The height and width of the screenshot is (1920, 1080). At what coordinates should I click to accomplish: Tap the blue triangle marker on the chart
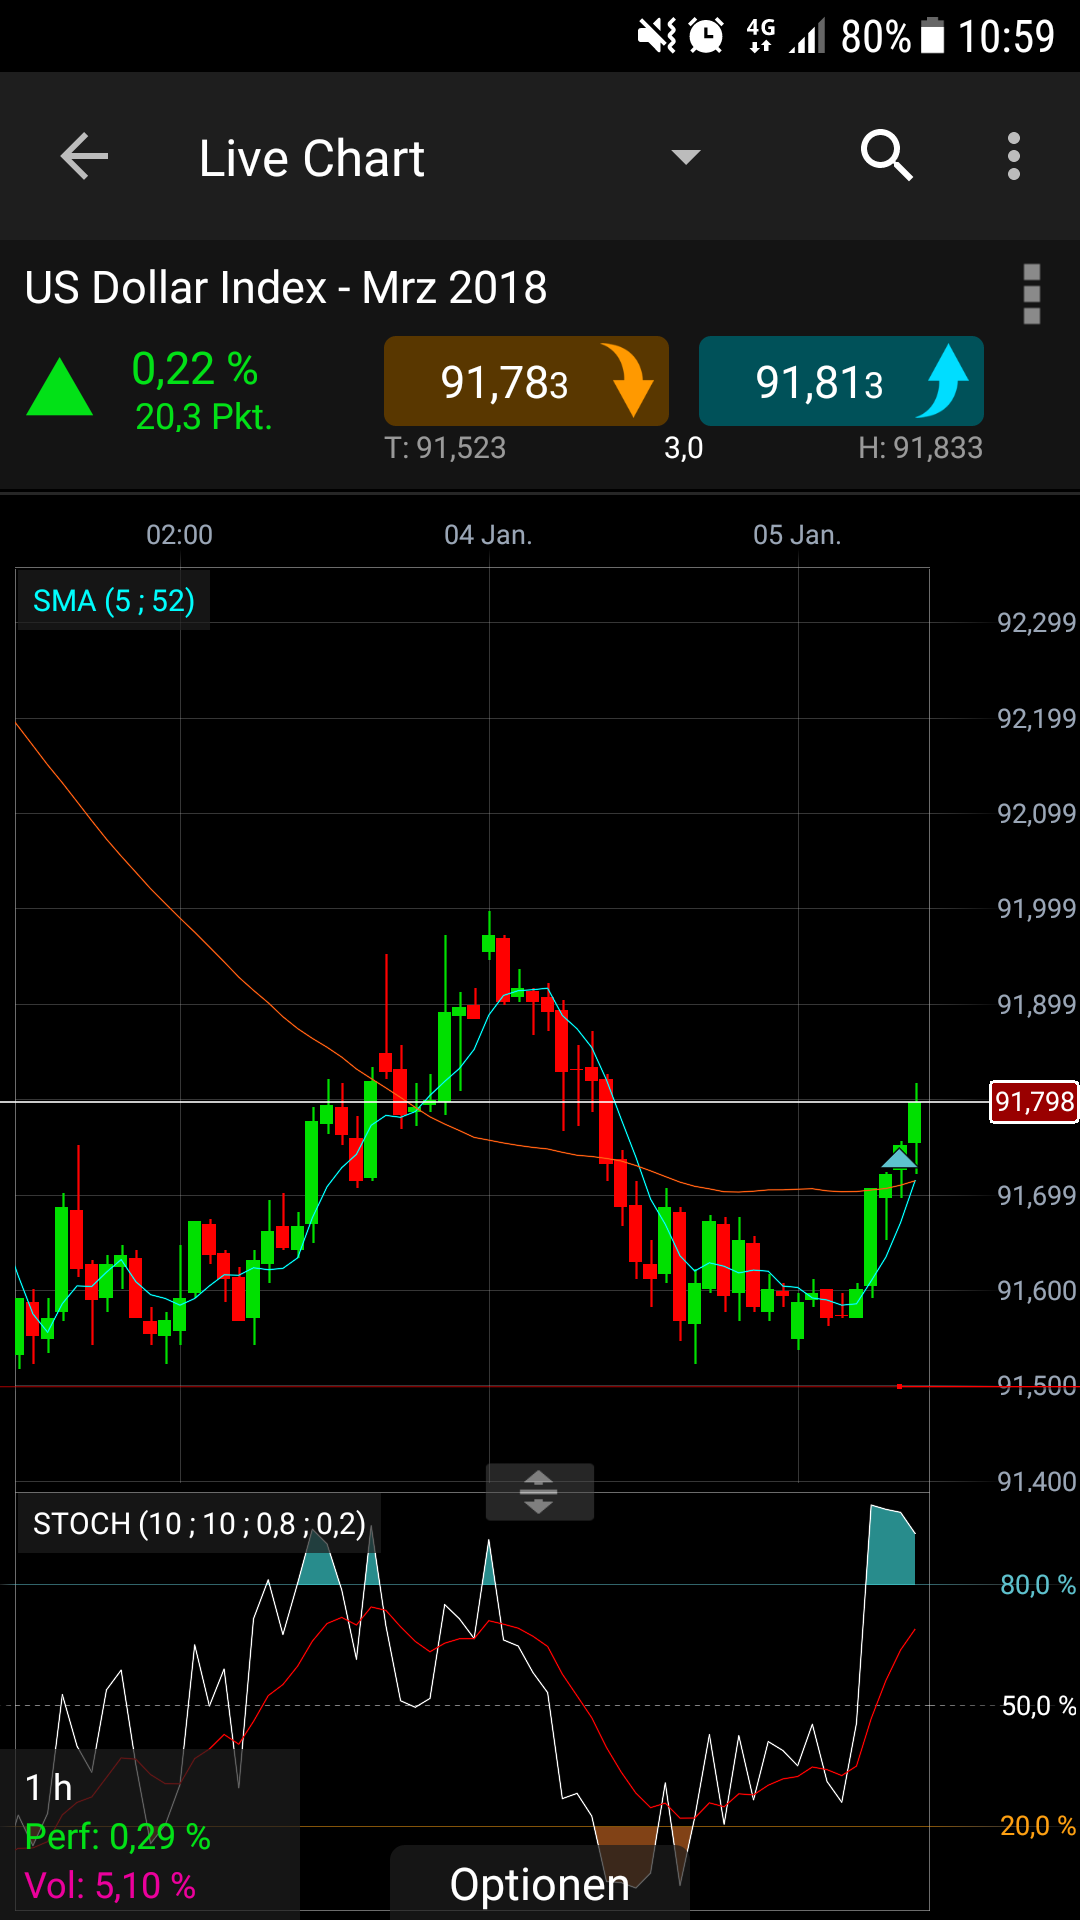(x=899, y=1159)
